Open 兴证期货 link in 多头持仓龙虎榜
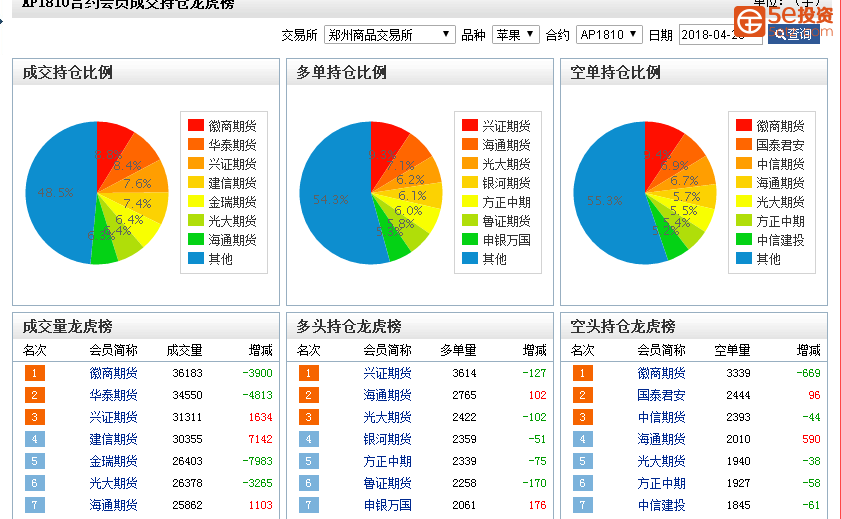 pos(387,373)
